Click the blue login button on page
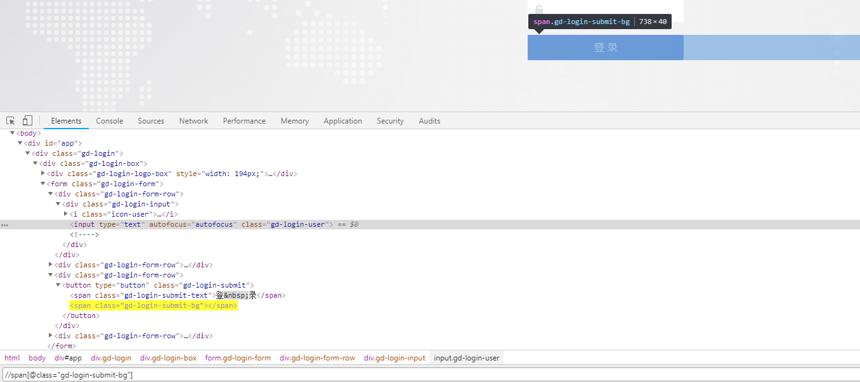 pyautogui.click(x=606, y=47)
